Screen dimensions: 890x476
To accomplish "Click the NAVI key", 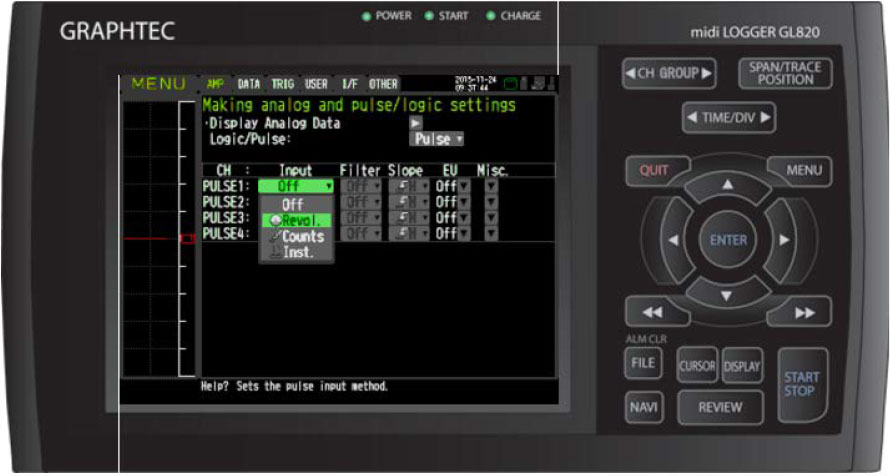I will [644, 407].
